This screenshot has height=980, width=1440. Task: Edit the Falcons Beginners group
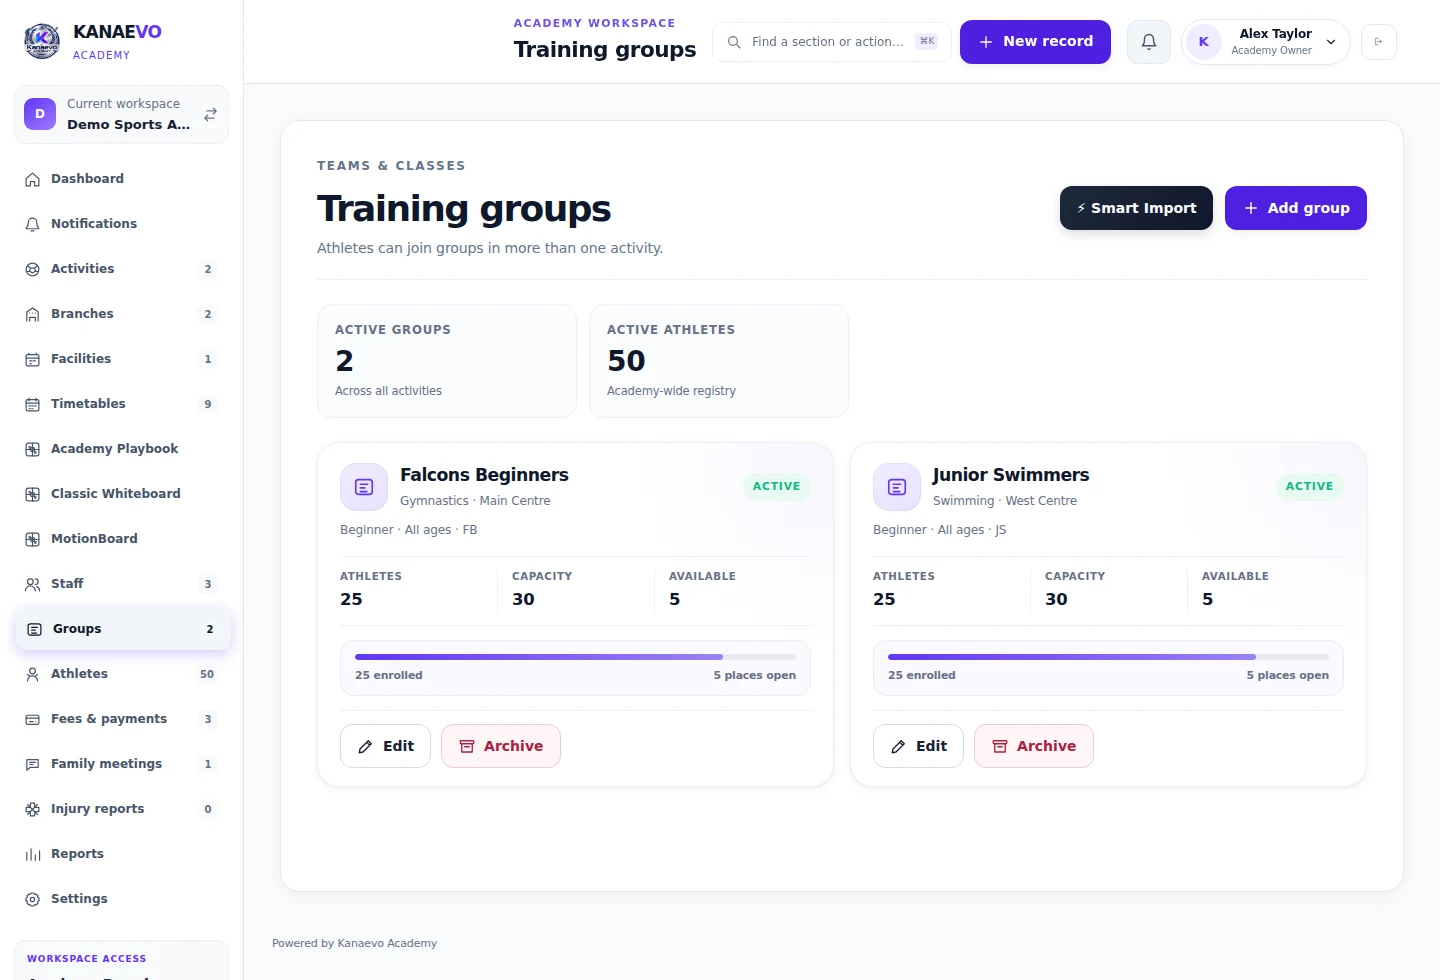pyautogui.click(x=385, y=746)
